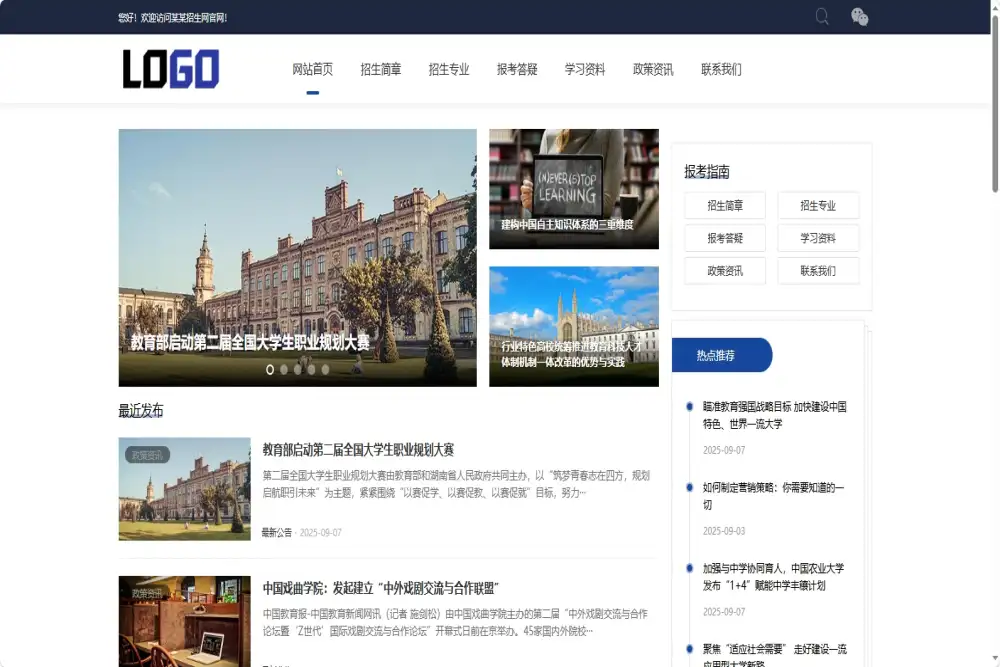1000x667 pixels.
Task: Switch to third carousel slide dot
Action: [297, 369]
